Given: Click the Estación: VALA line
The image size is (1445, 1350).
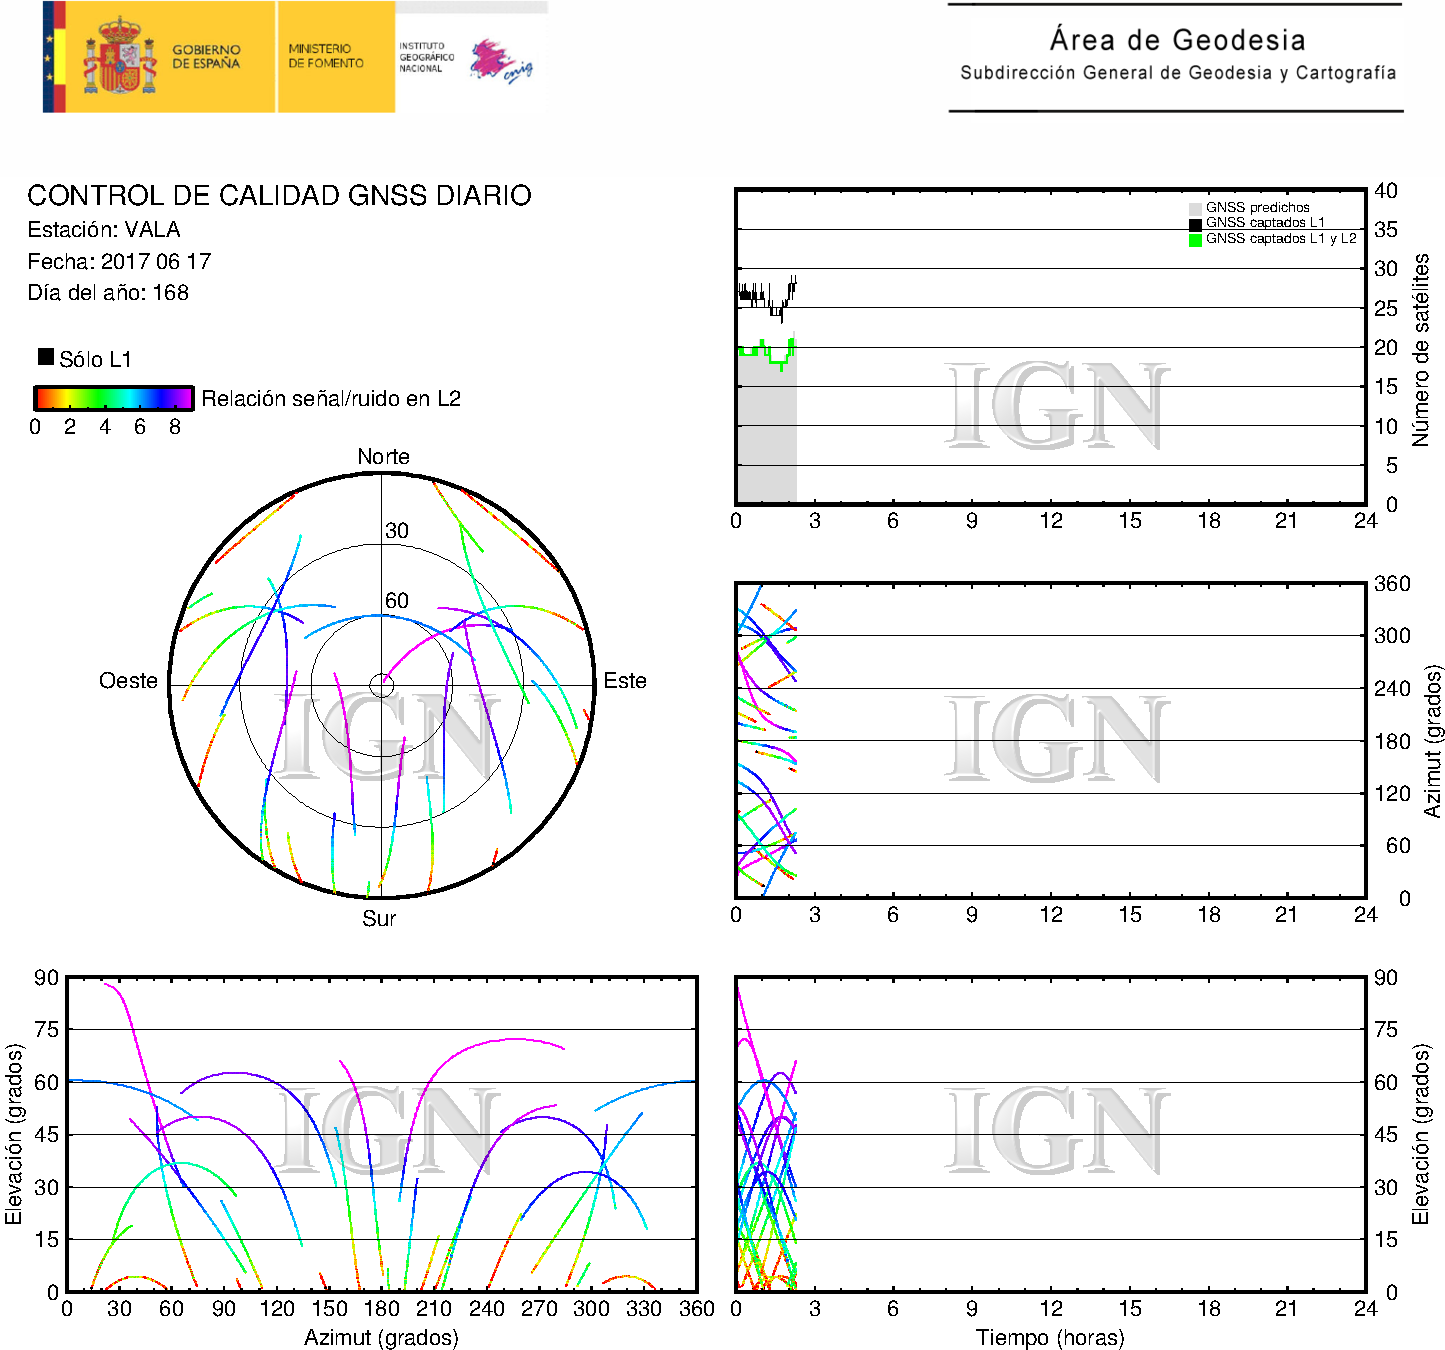Looking at the screenshot, I should pyautogui.click(x=104, y=230).
